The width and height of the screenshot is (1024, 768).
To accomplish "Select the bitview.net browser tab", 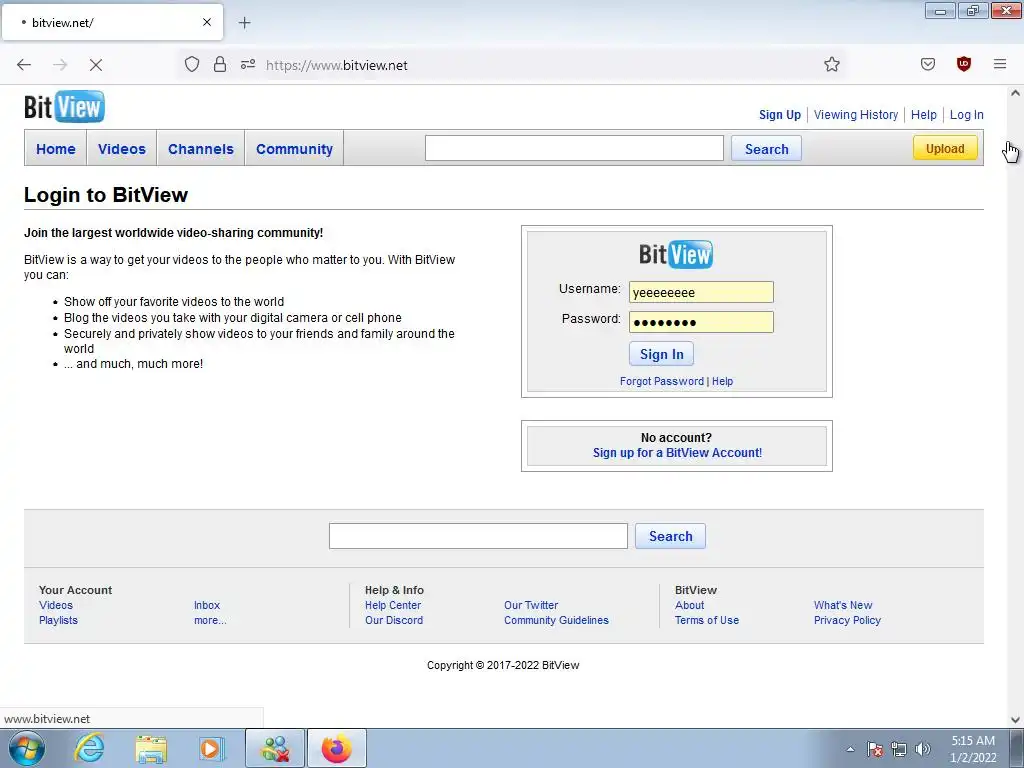I will point(112,23).
